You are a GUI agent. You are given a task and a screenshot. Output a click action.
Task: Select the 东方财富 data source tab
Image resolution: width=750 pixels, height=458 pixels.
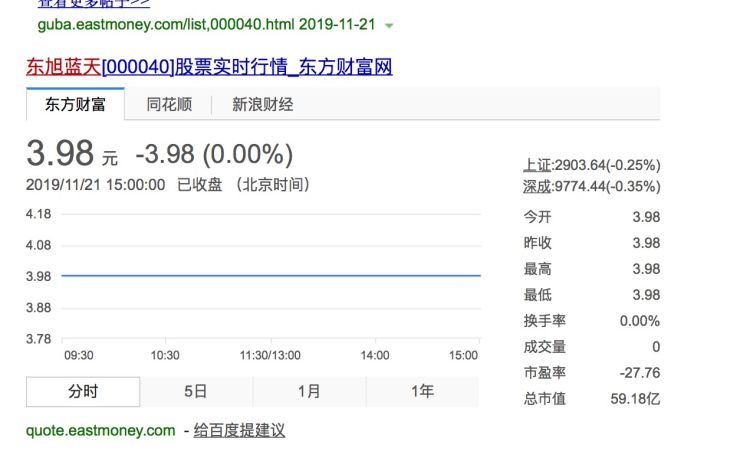point(75,104)
